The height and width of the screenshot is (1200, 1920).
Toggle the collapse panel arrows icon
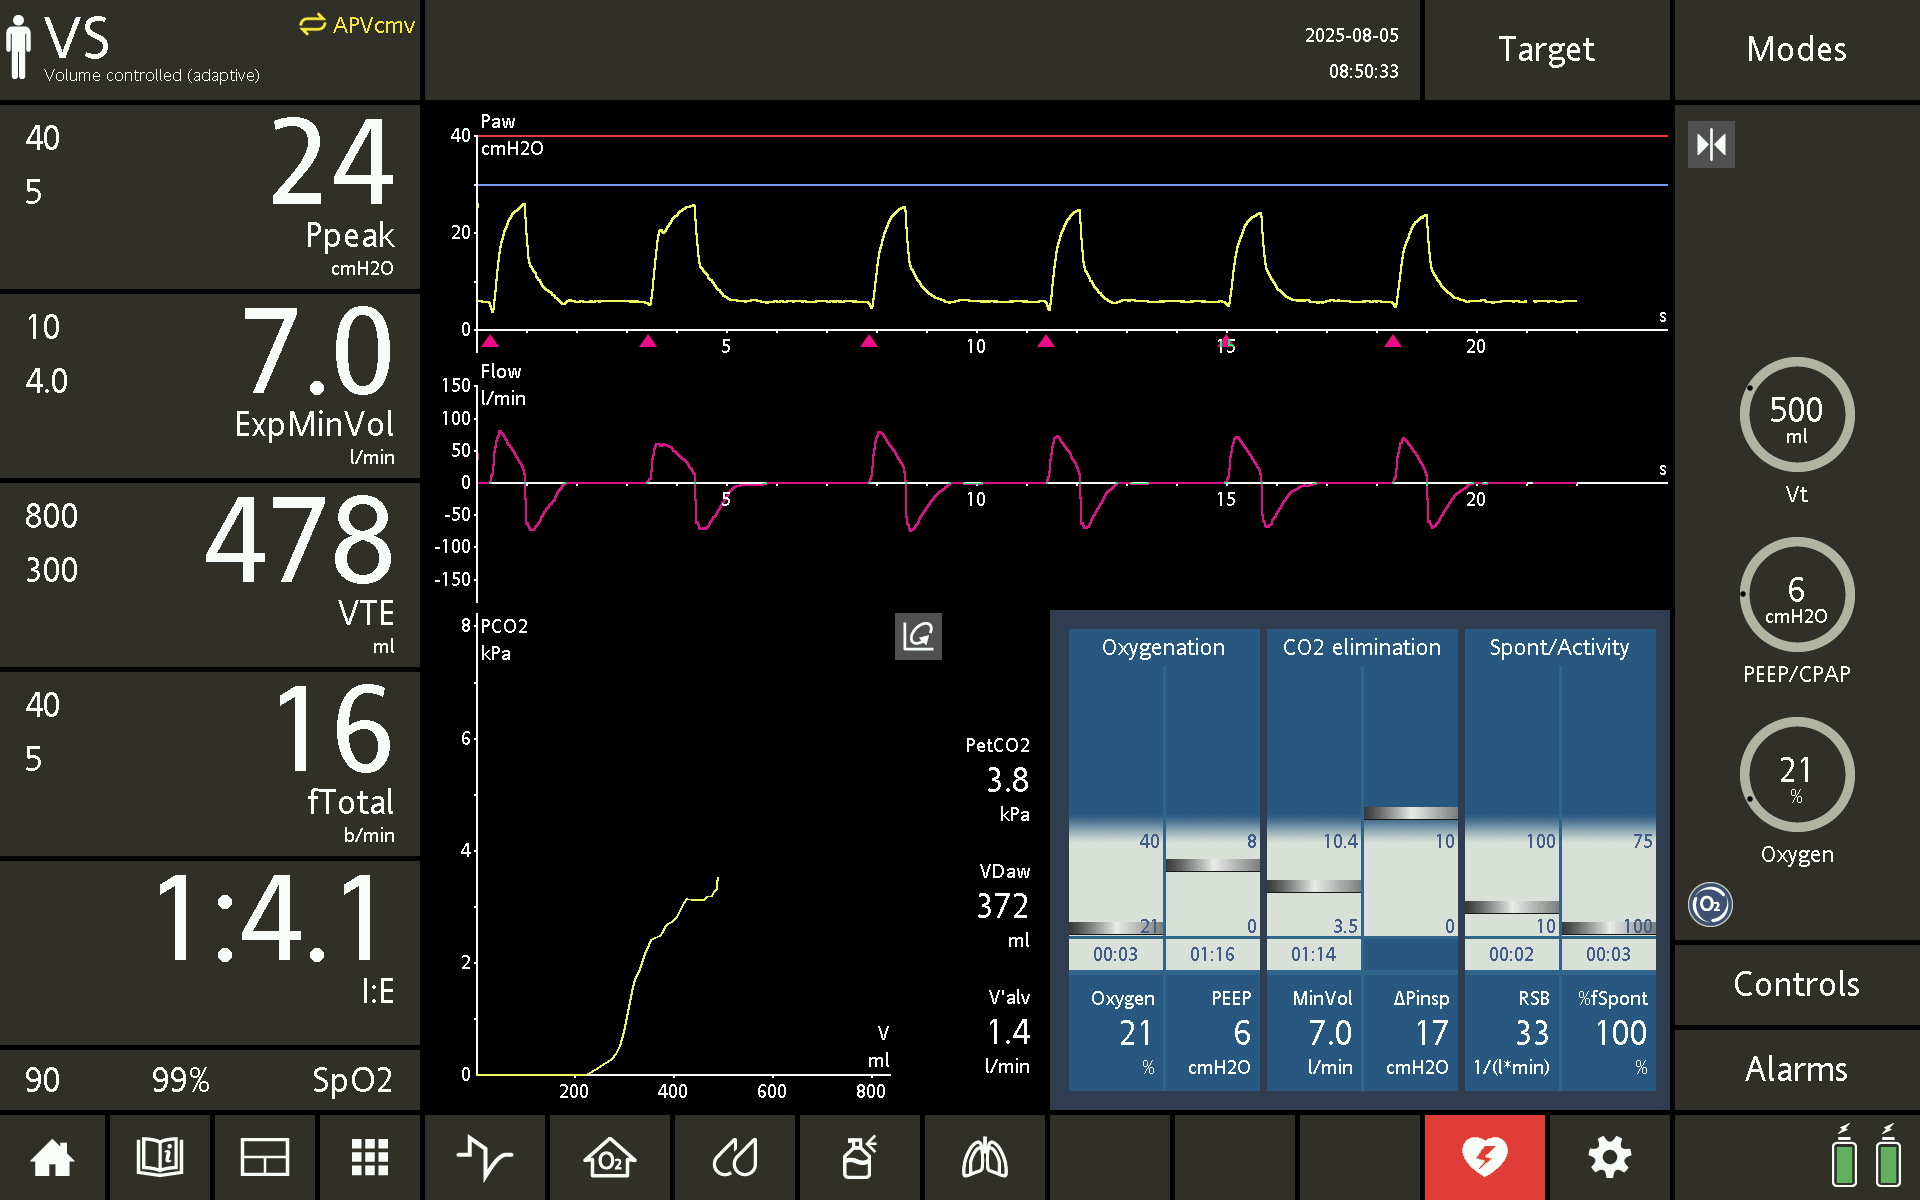click(1711, 145)
